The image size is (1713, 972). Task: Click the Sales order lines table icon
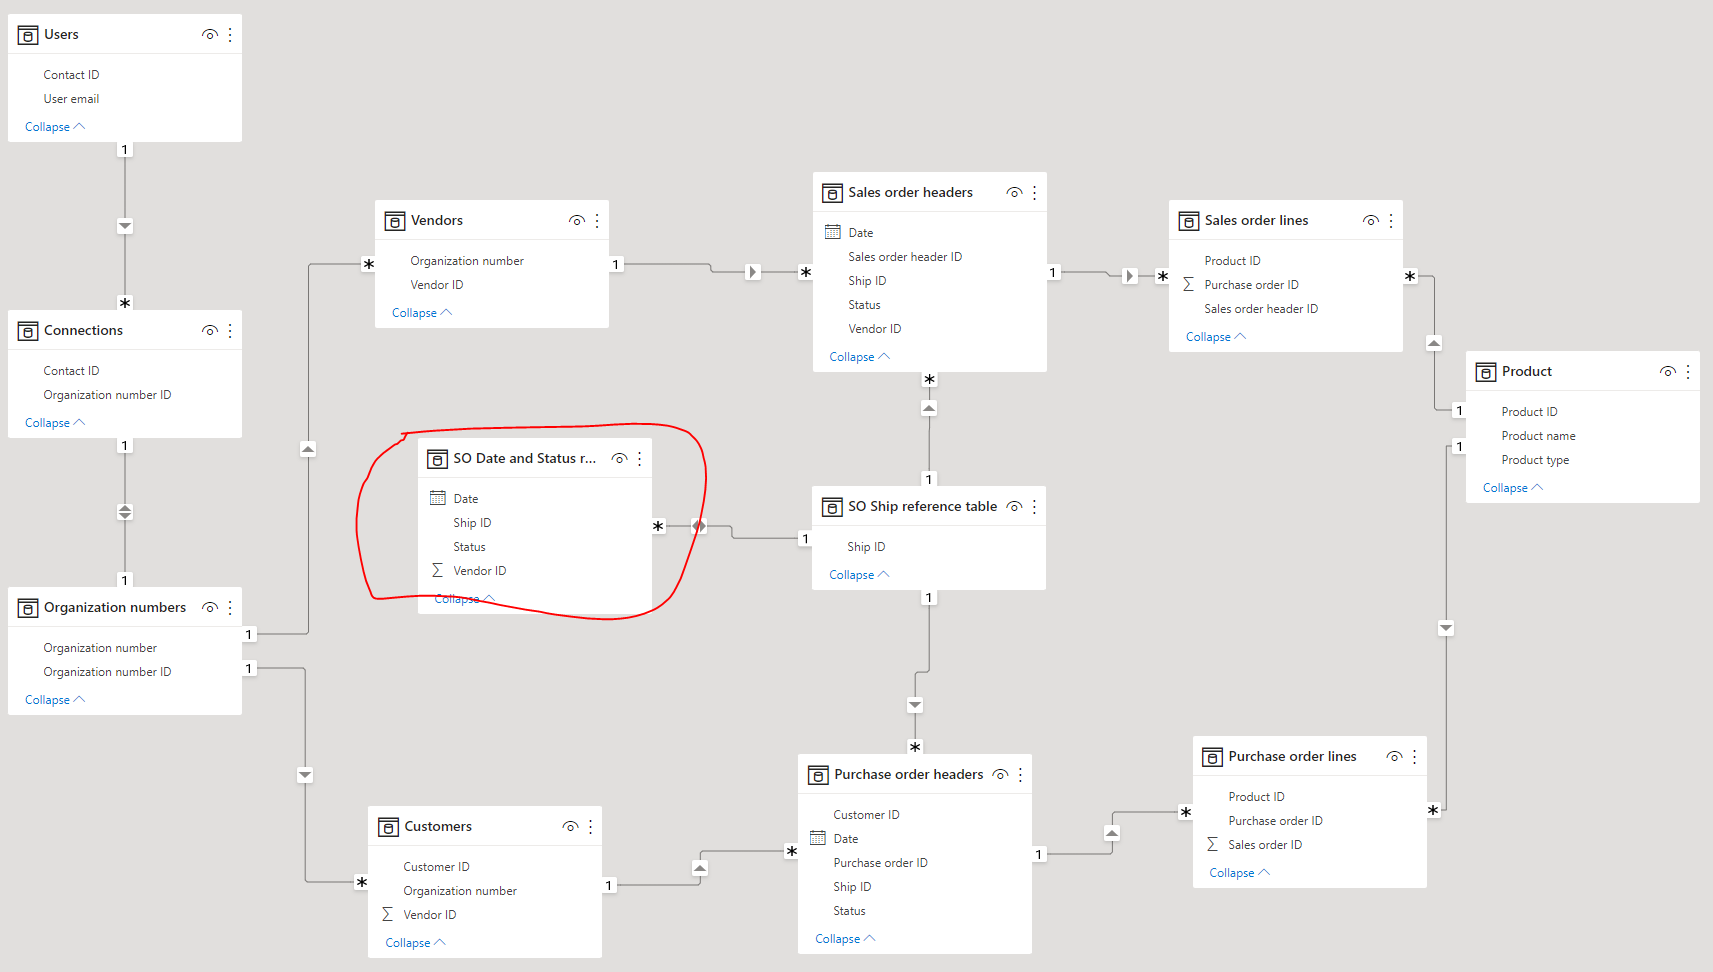1188,221
